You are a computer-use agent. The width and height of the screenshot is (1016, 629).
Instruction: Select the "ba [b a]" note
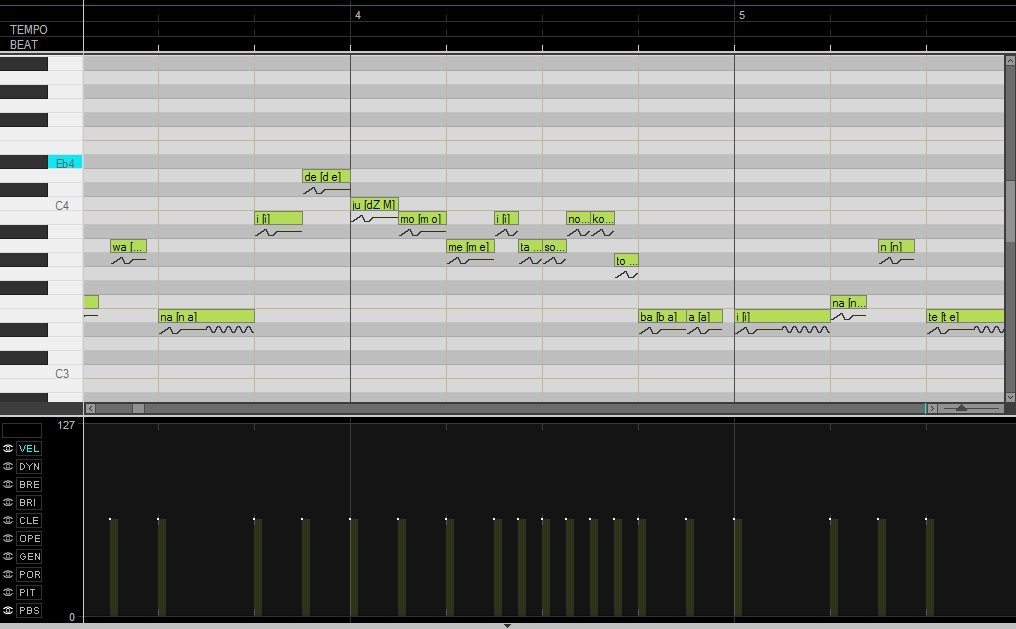click(662, 317)
